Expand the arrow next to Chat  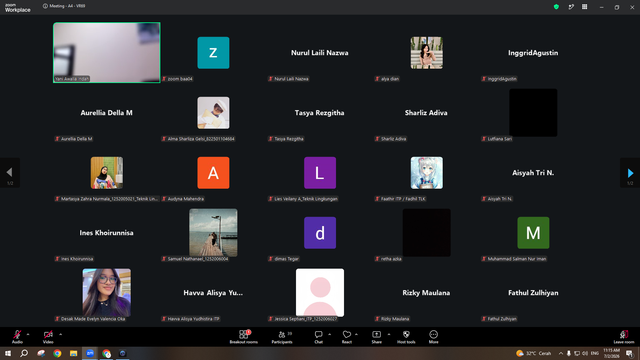[x=329, y=334]
